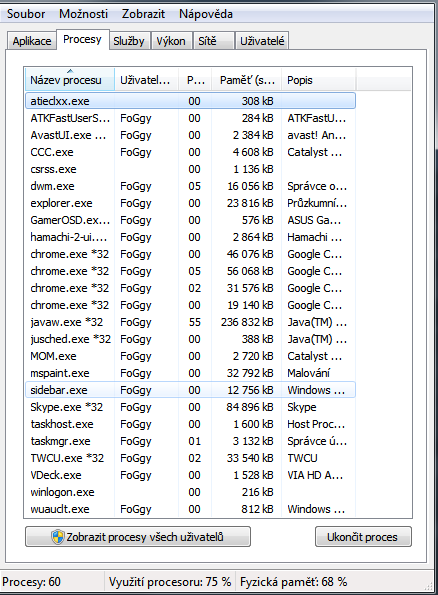Open the Výkon tab

click(171, 41)
